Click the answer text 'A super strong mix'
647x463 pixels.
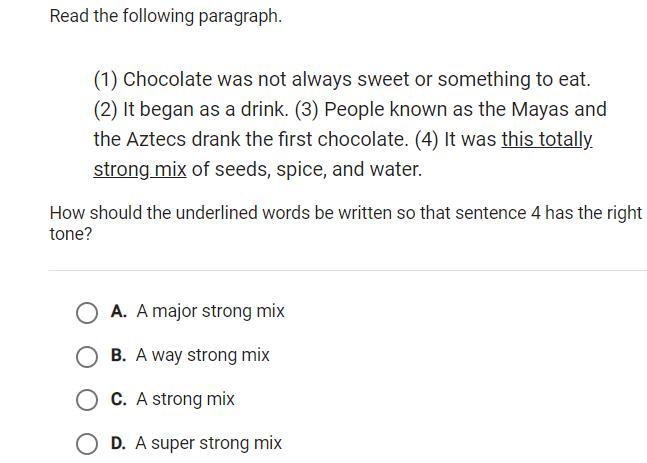click(x=209, y=443)
